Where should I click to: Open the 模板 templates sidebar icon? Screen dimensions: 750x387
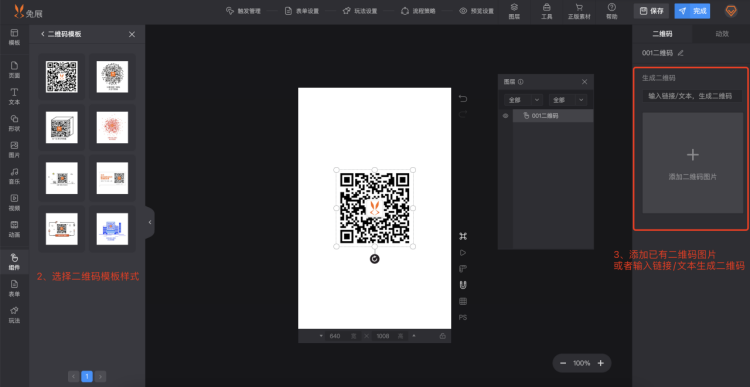coord(14,37)
